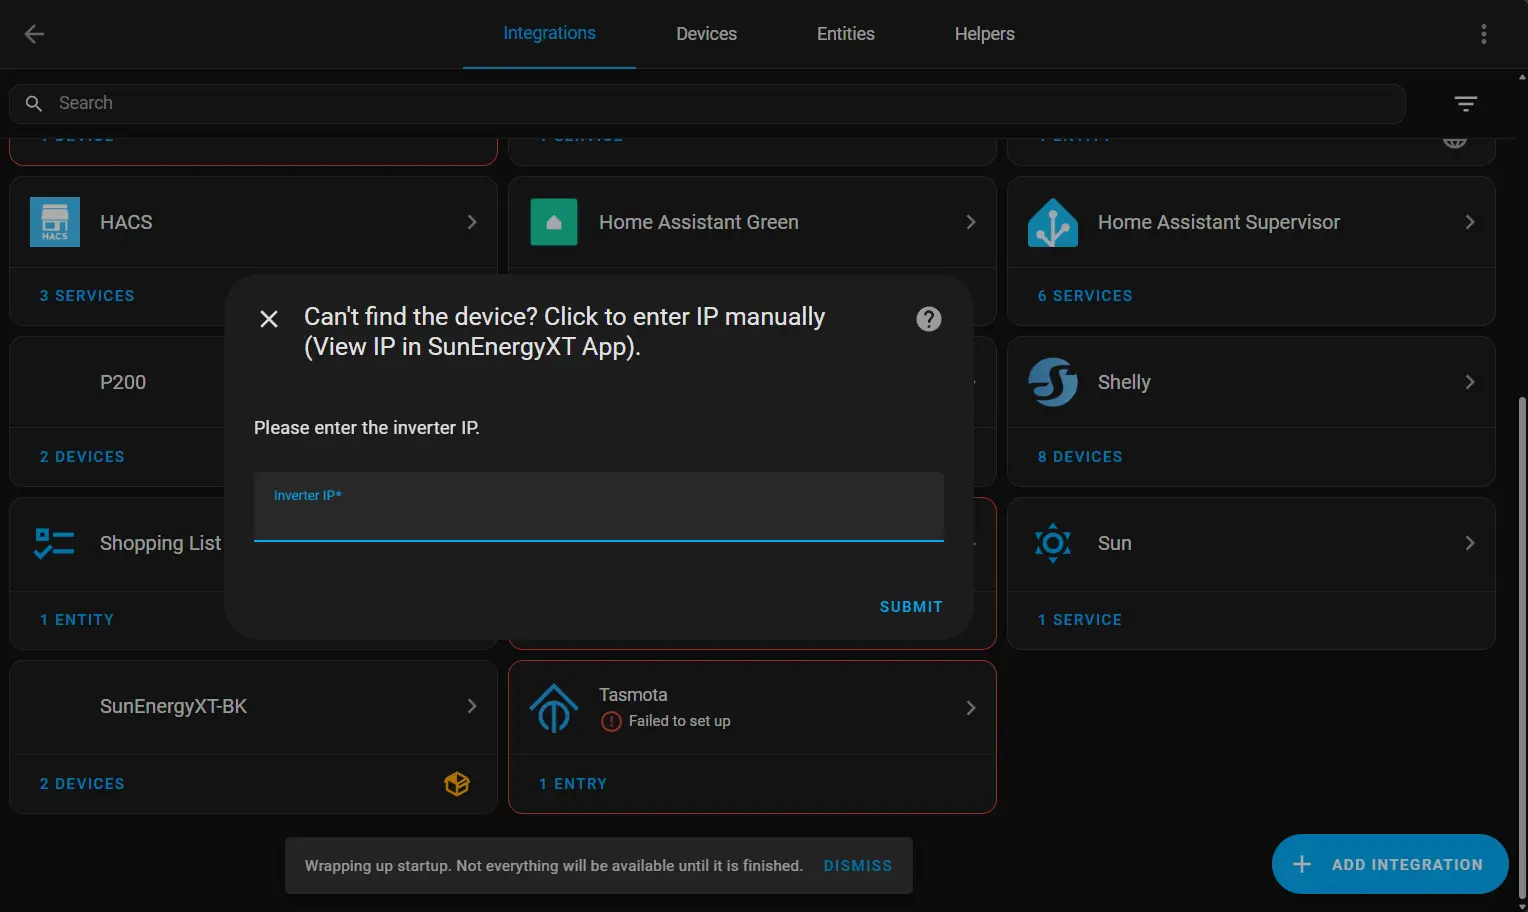The height and width of the screenshot is (912, 1528).
Task: Click the Shelly integration logo
Action: point(1052,382)
